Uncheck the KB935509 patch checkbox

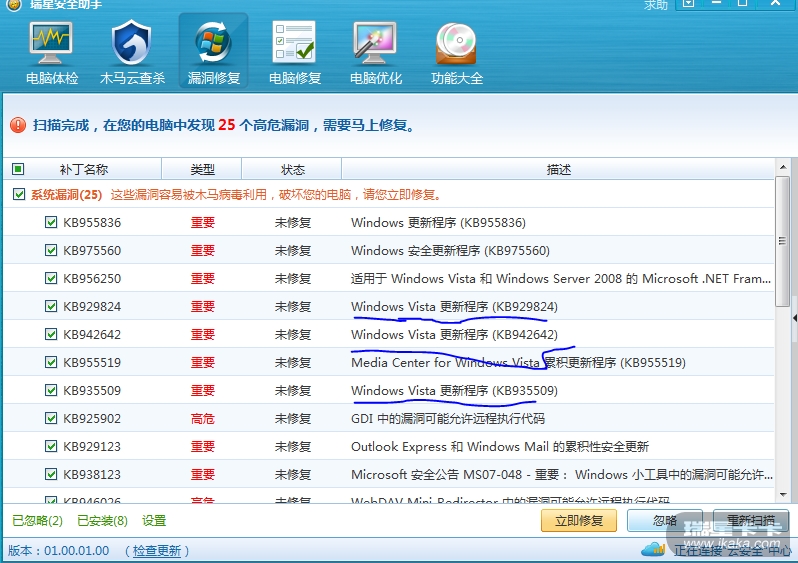point(51,390)
